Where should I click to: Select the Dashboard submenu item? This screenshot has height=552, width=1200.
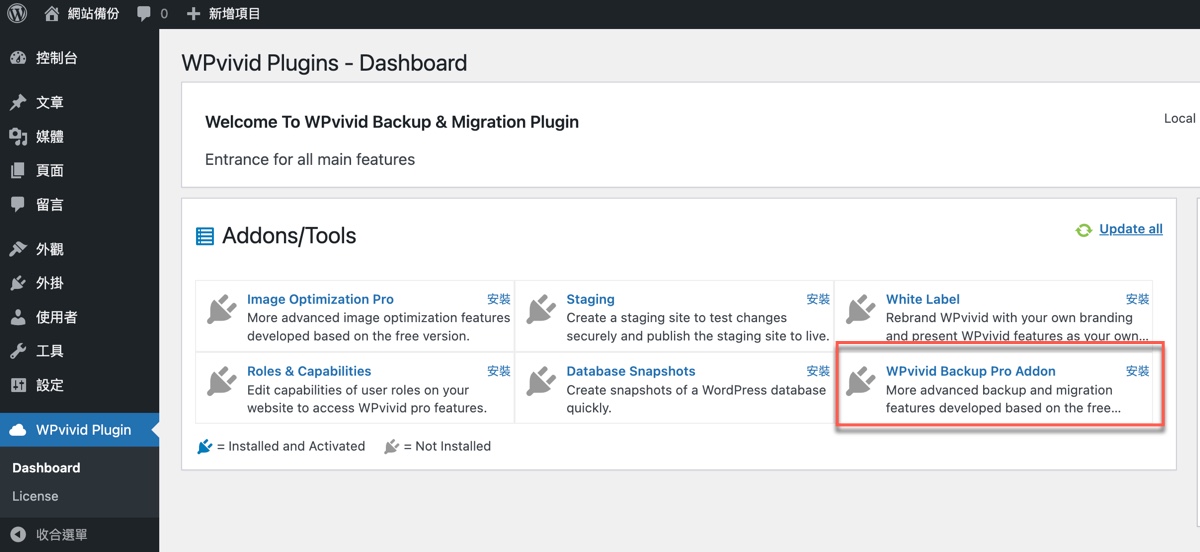46,468
